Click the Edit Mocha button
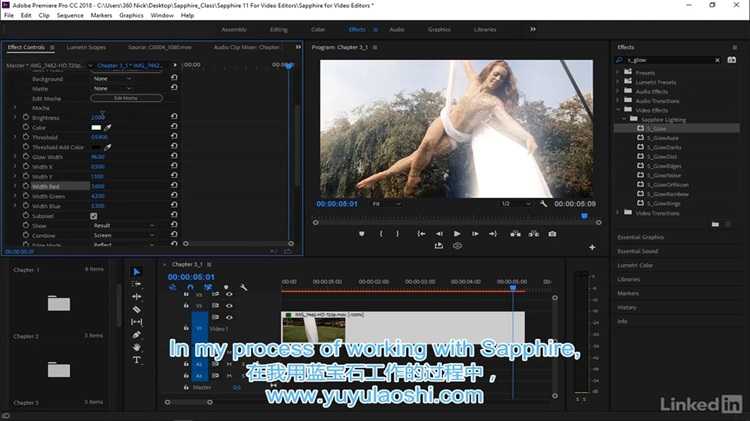Image resolution: width=750 pixels, height=421 pixels. click(x=126, y=98)
